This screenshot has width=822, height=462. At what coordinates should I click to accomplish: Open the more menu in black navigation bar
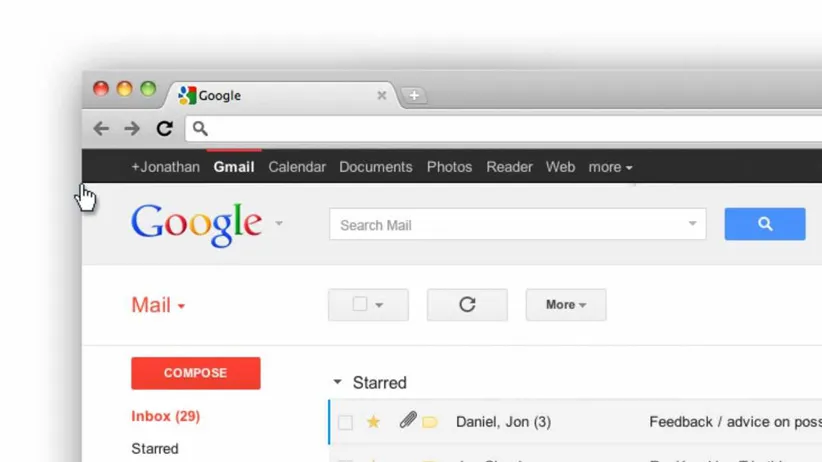[x=610, y=167]
